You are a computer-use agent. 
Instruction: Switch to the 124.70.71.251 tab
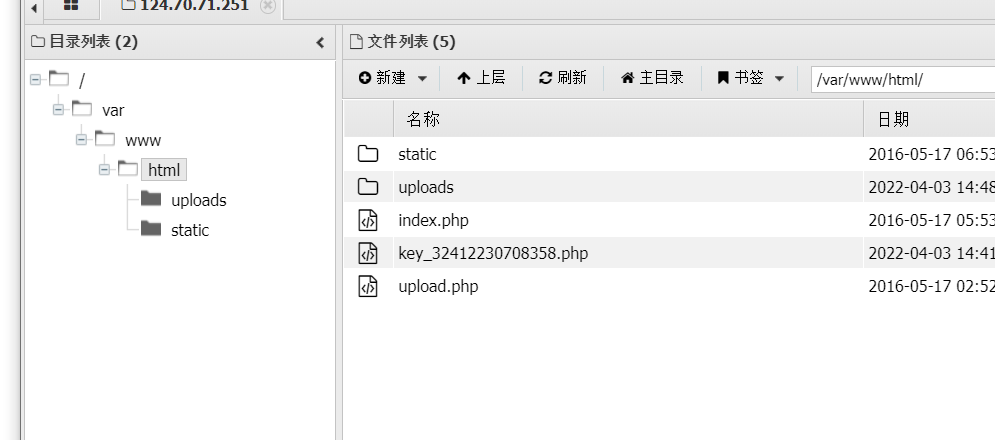coord(192,6)
